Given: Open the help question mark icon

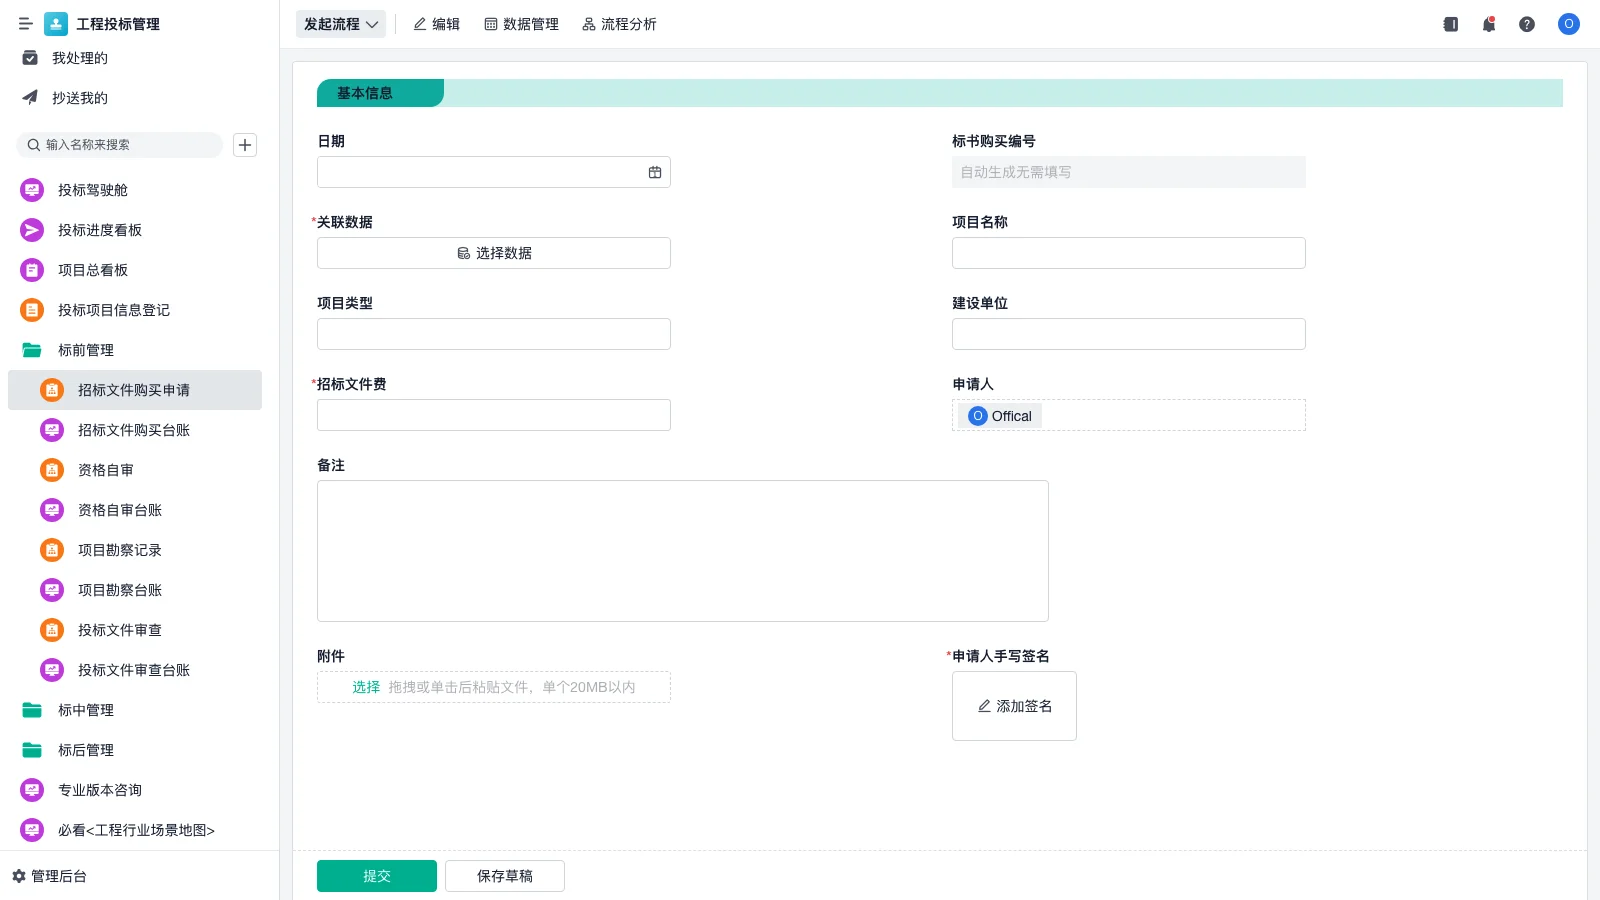Looking at the screenshot, I should click(1527, 24).
